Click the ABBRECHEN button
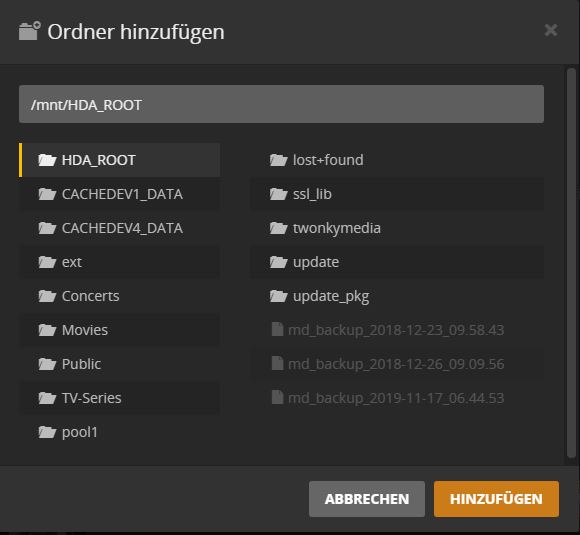Viewport: 580px width, 535px height. [x=367, y=499]
